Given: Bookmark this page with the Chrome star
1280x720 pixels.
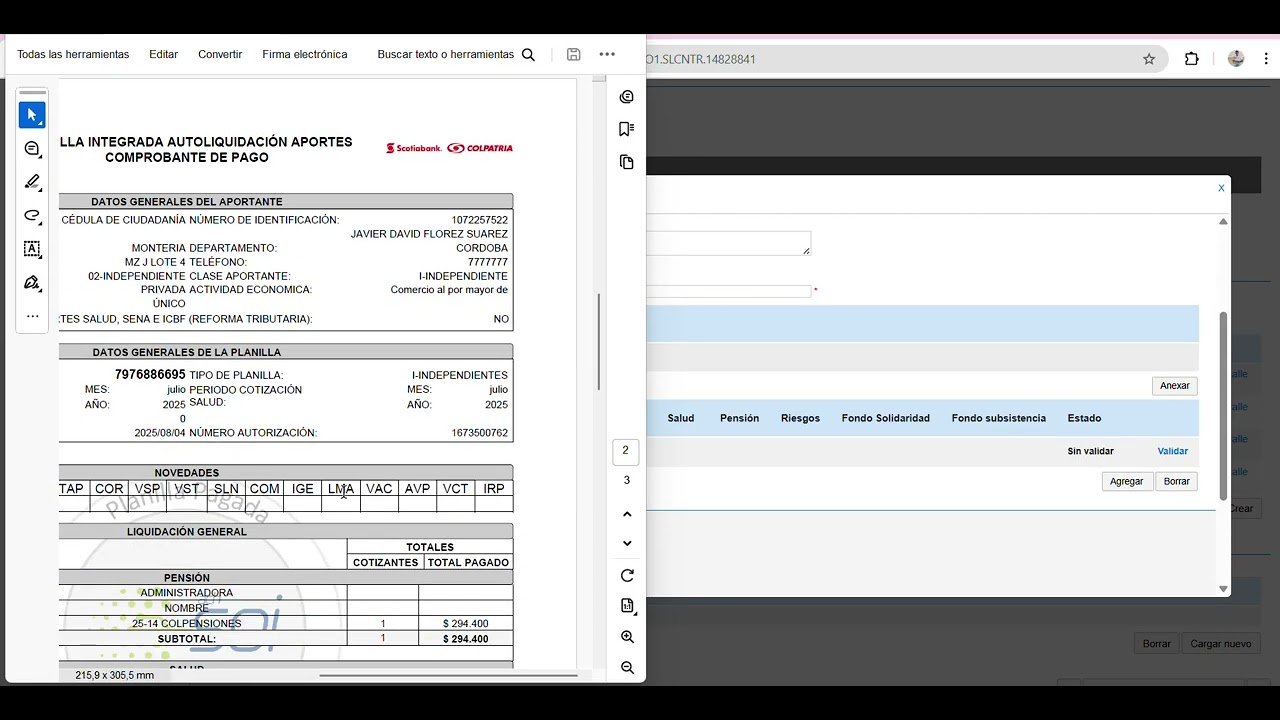Looking at the screenshot, I should pos(1149,59).
